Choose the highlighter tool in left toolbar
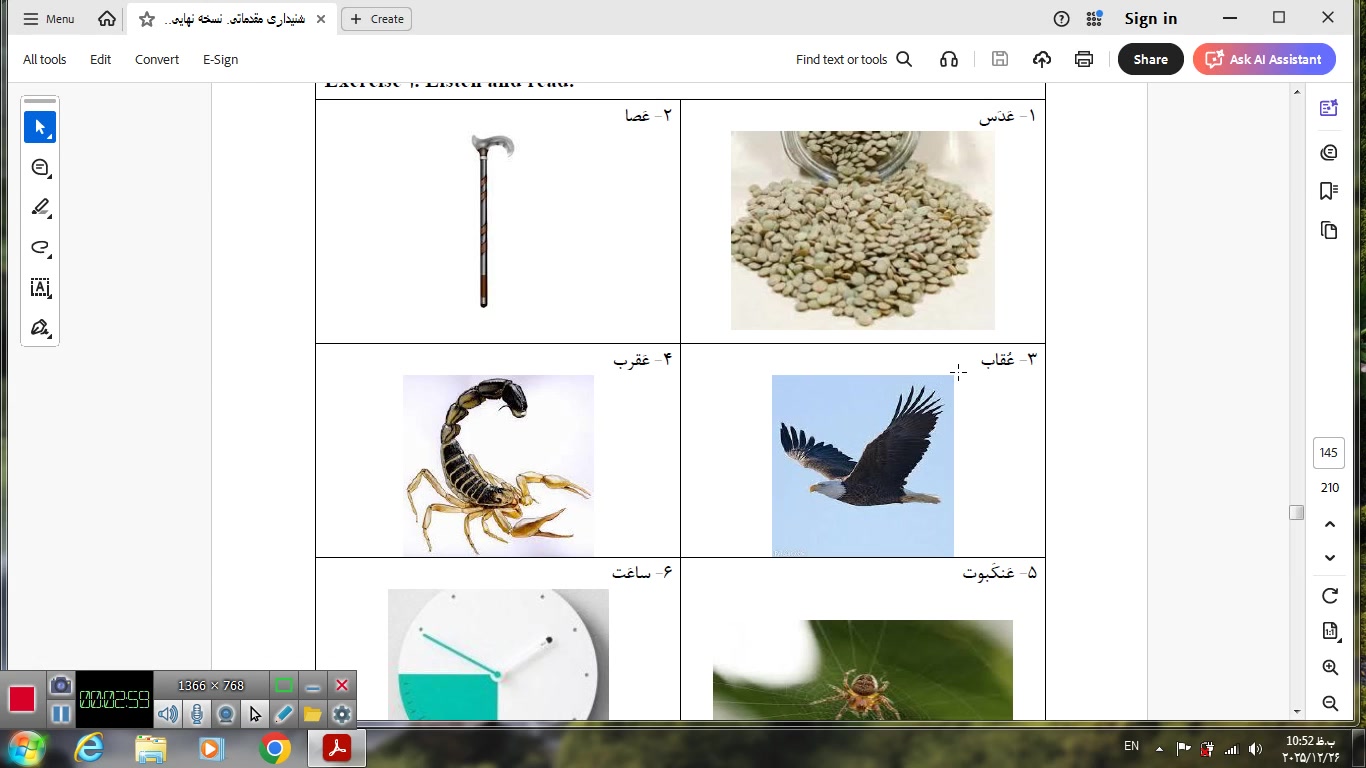1366x768 pixels. (x=40, y=208)
